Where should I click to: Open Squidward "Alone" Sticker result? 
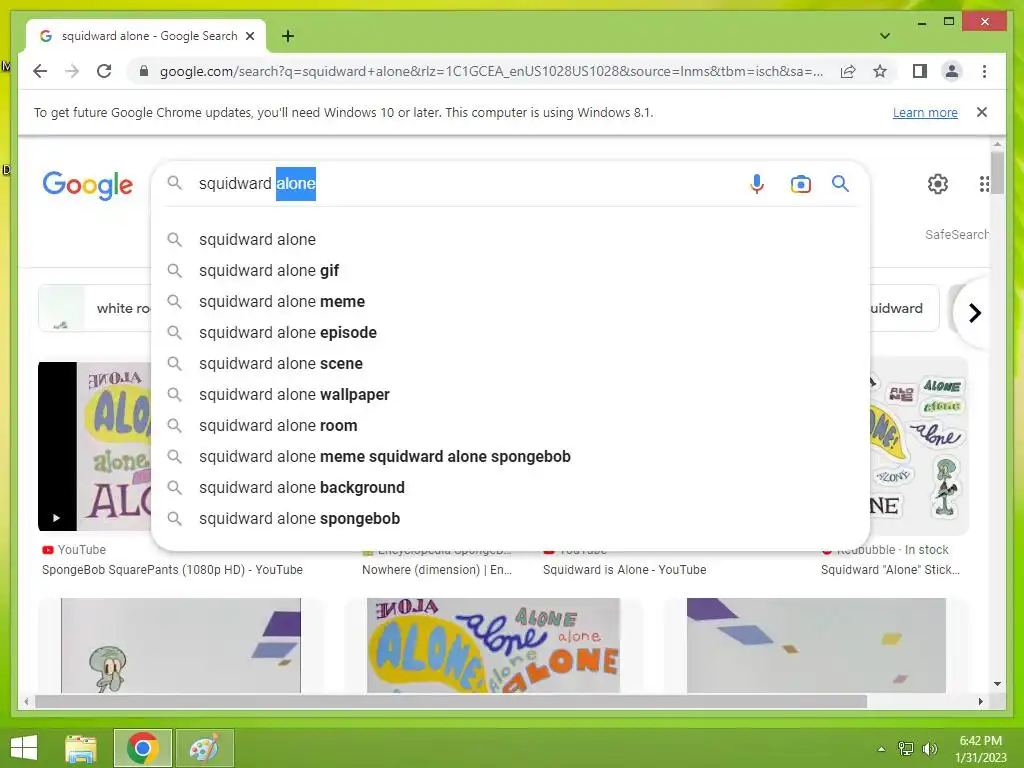(890, 569)
